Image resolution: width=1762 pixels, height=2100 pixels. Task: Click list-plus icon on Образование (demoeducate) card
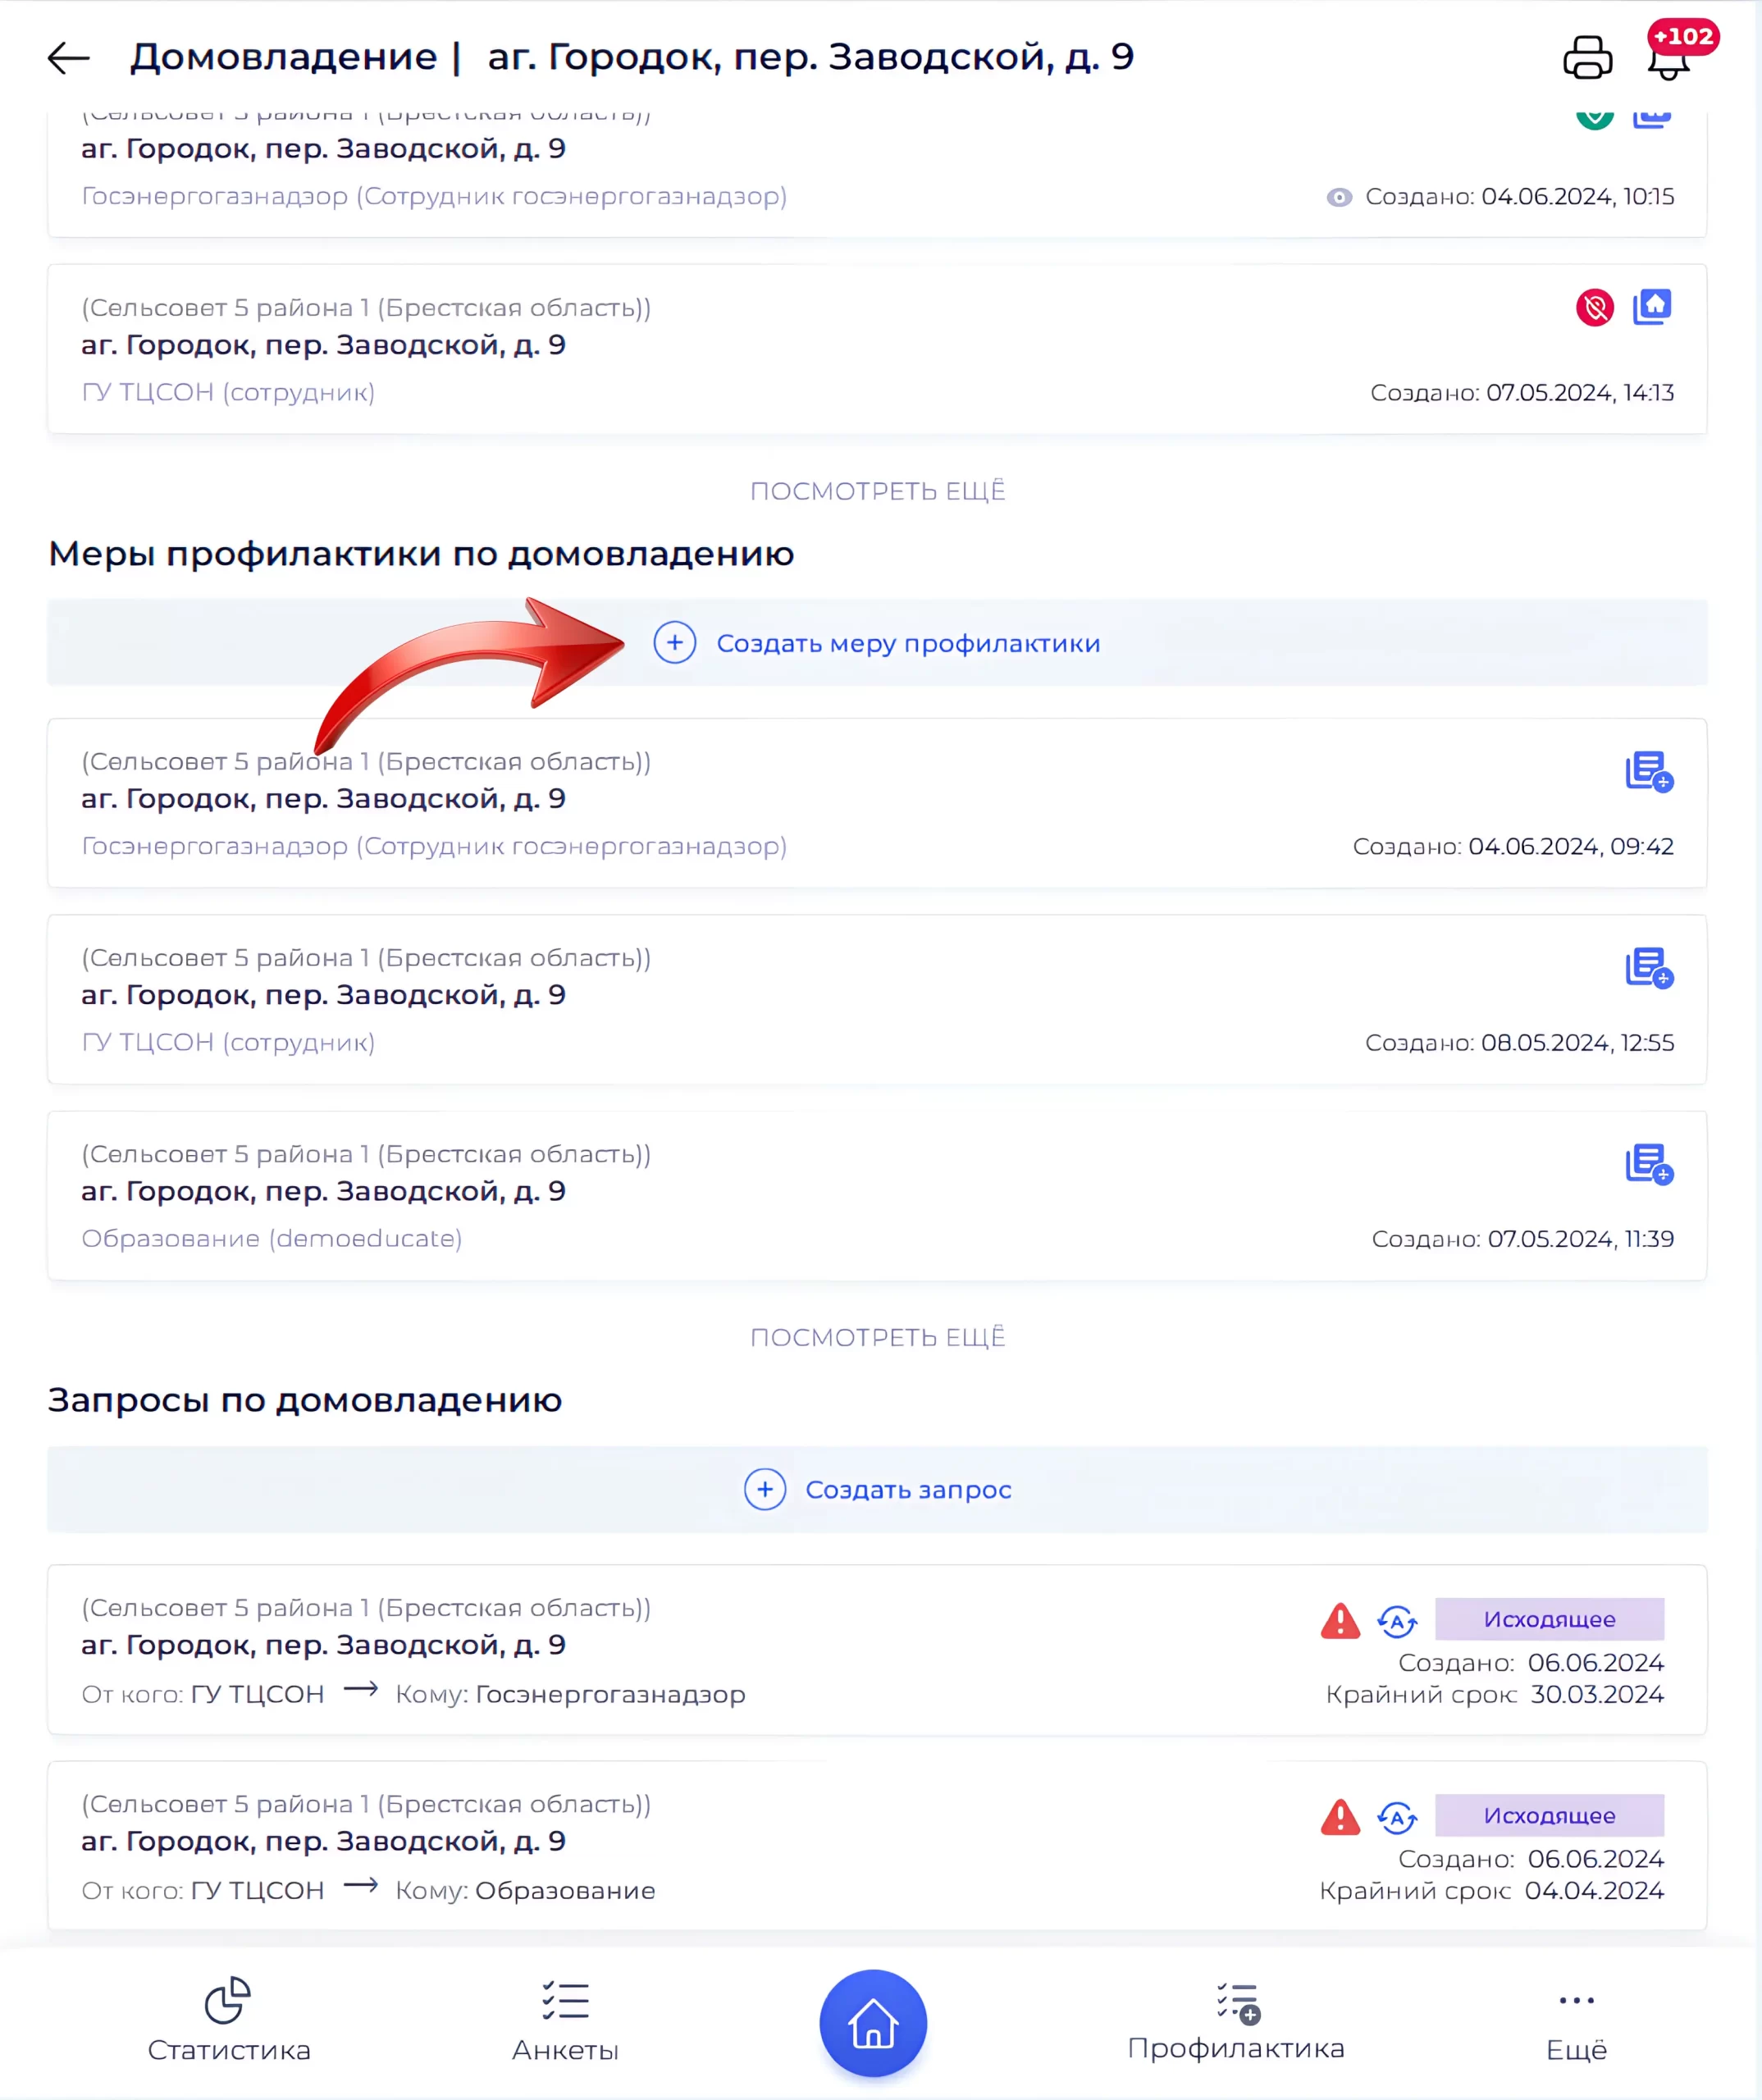pyautogui.click(x=1648, y=1163)
